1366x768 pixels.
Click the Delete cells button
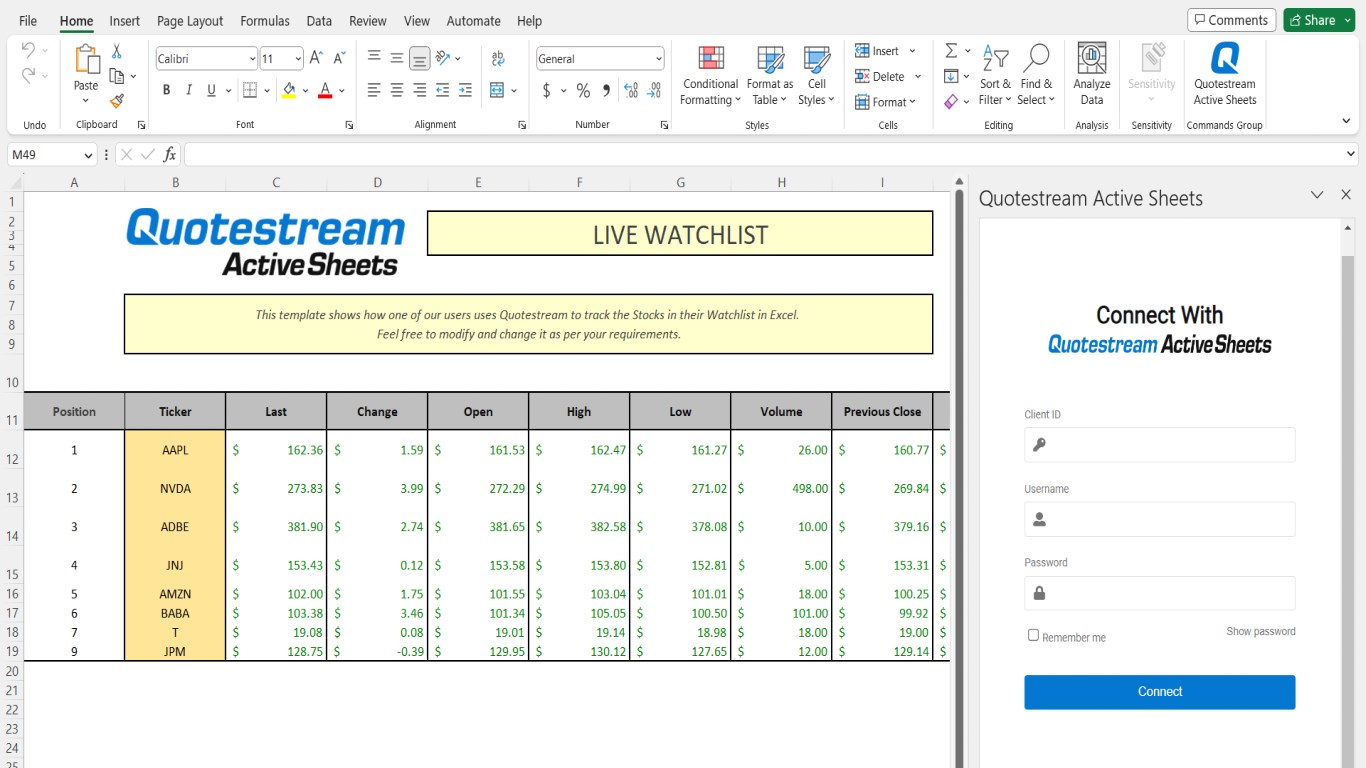pyautogui.click(x=880, y=76)
